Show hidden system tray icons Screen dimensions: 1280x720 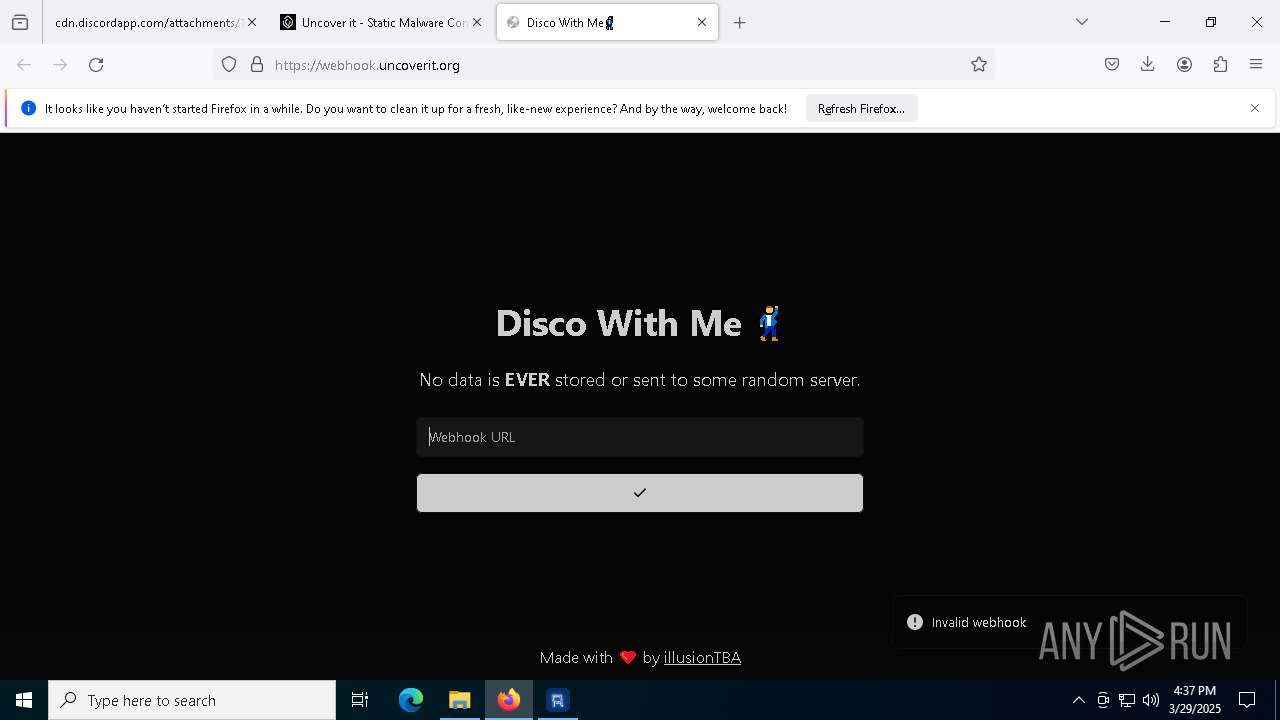[1078, 700]
